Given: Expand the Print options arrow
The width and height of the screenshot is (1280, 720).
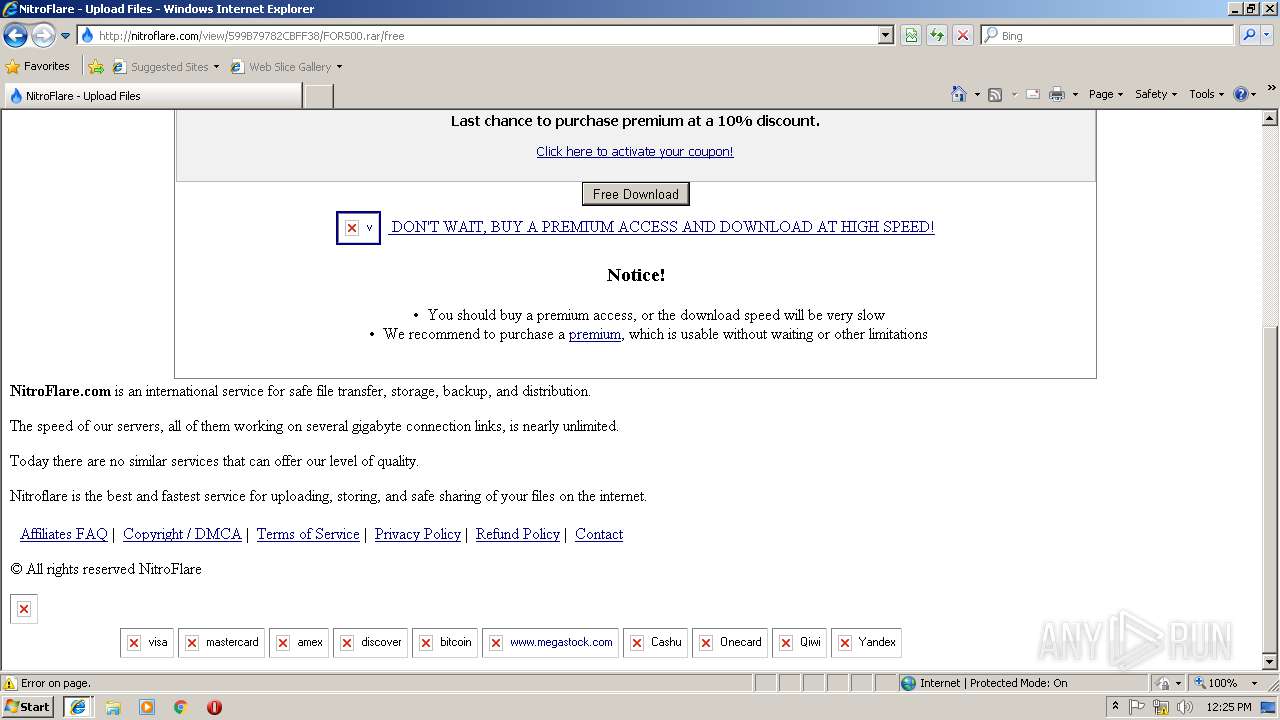Looking at the screenshot, I should coord(1075,94).
